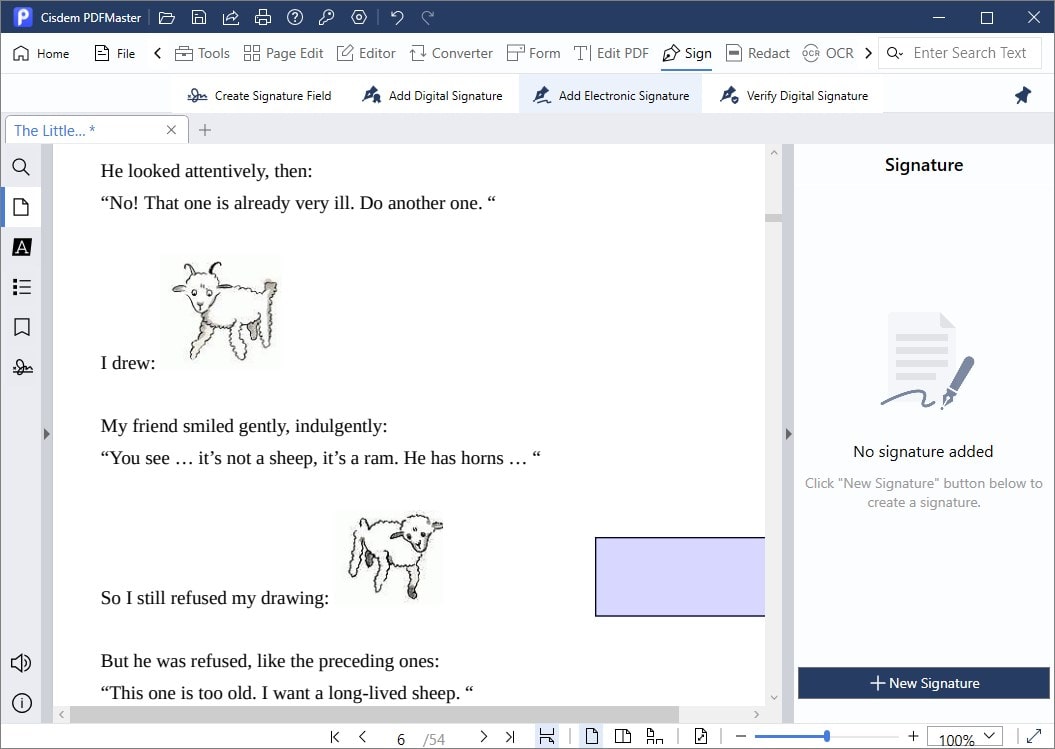Pin the toolbar with pushpin icon

pyautogui.click(x=1023, y=96)
